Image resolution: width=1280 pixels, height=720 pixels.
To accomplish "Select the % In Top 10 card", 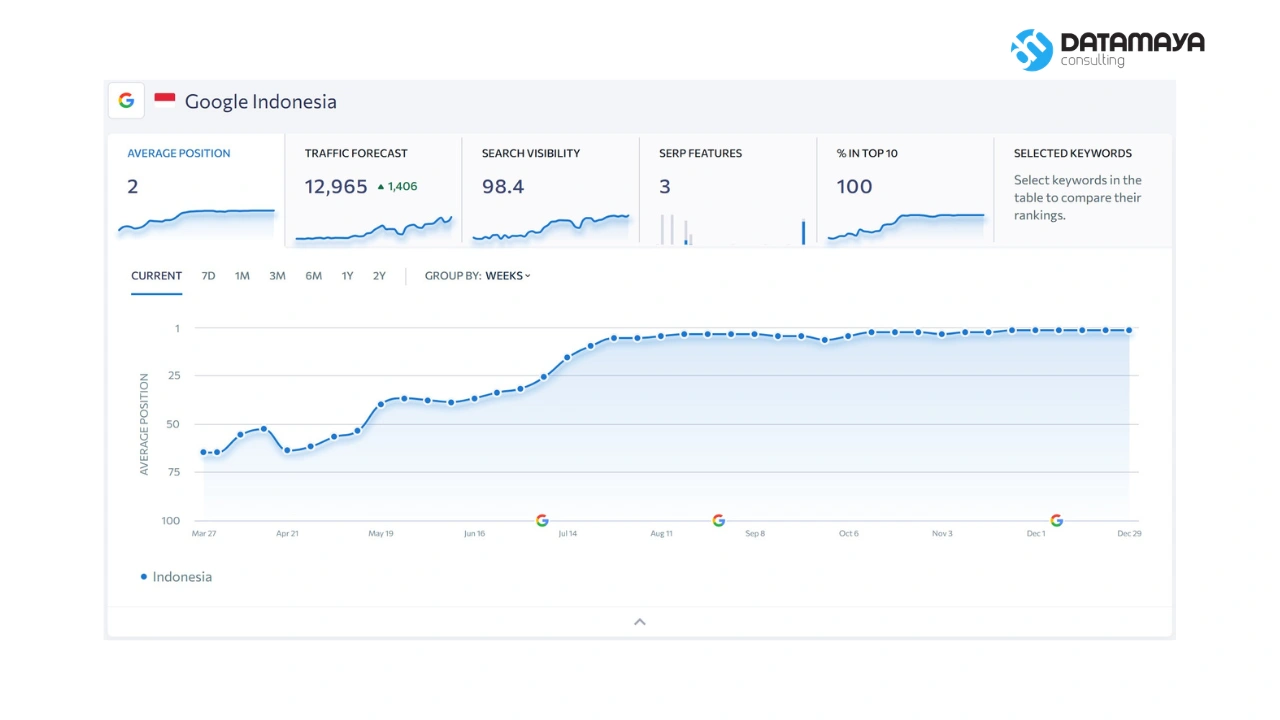I will click(x=905, y=190).
